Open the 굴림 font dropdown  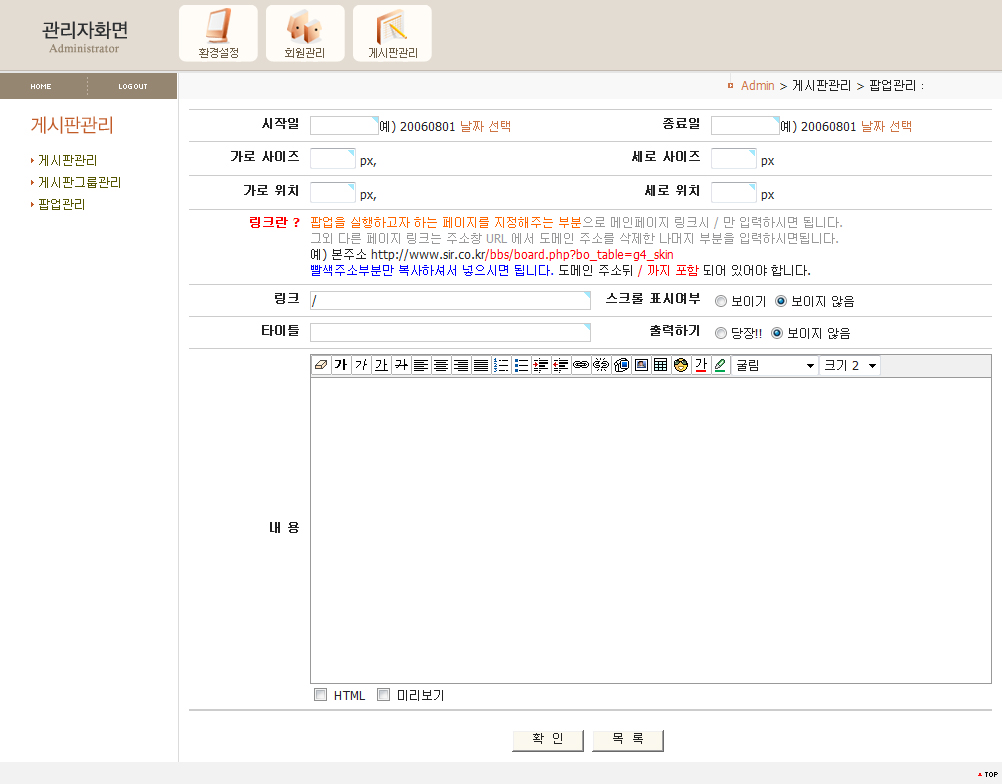click(x=775, y=366)
